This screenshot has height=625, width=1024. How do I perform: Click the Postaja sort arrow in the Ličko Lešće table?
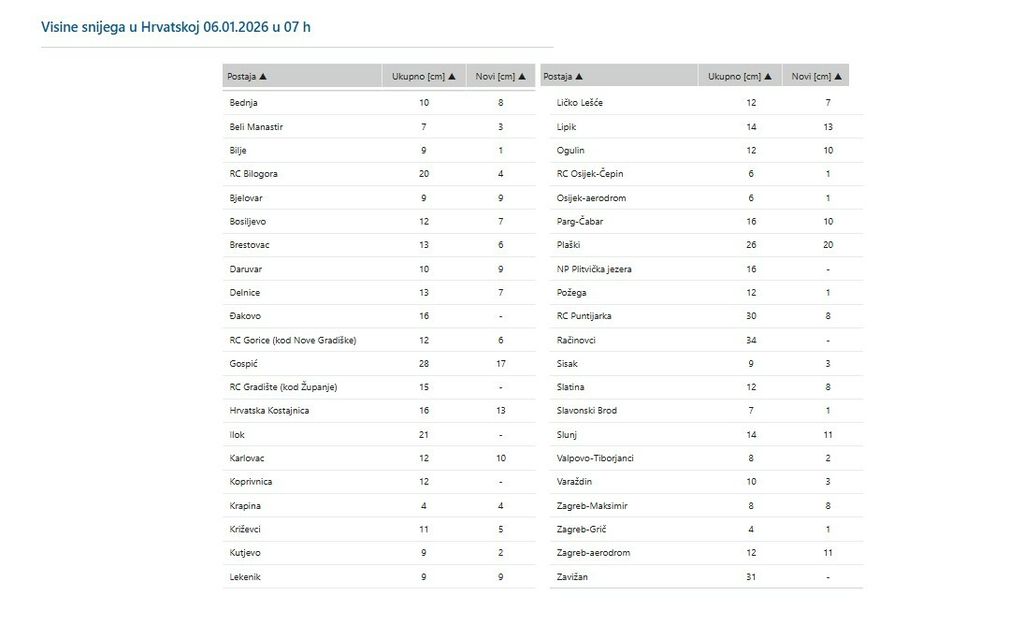tap(579, 76)
